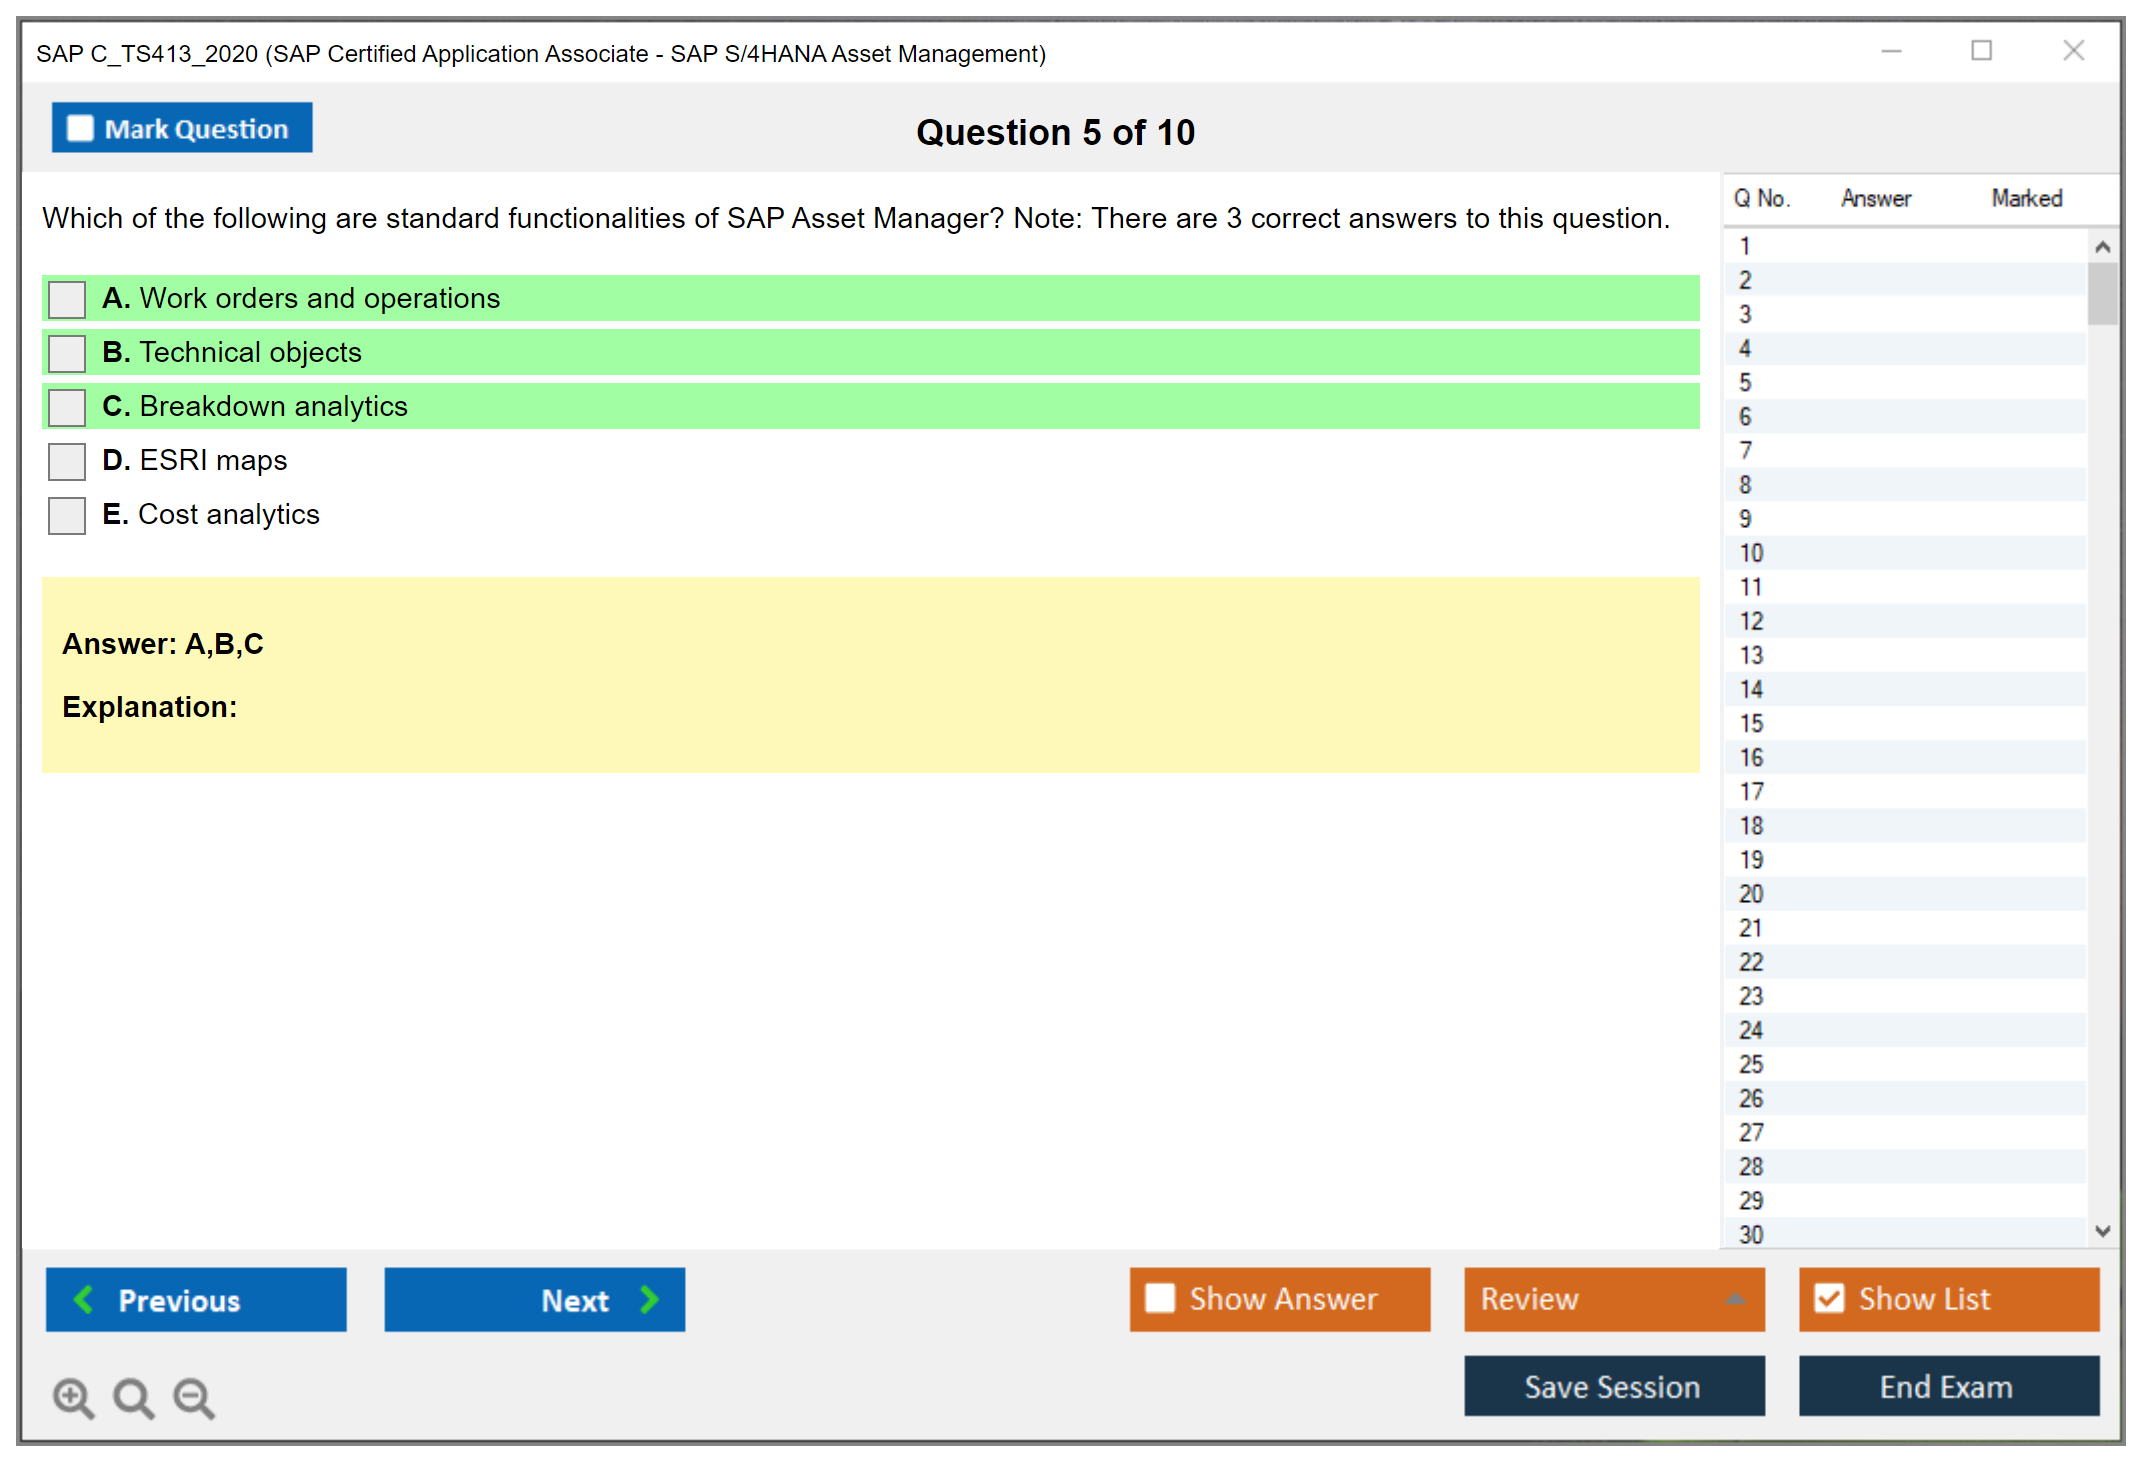
Task: Click the green right chevron on Next
Action: pyautogui.click(x=650, y=1299)
